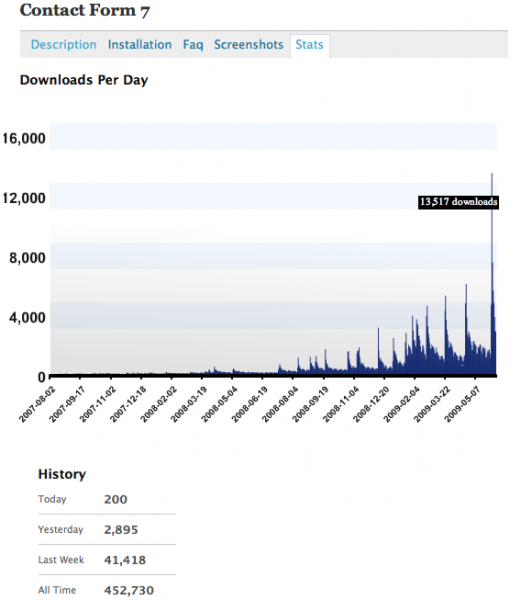Screen dimensions: 521x600
Task: Click the Downloads Per Day heading
Action: click(x=84, y=80)
